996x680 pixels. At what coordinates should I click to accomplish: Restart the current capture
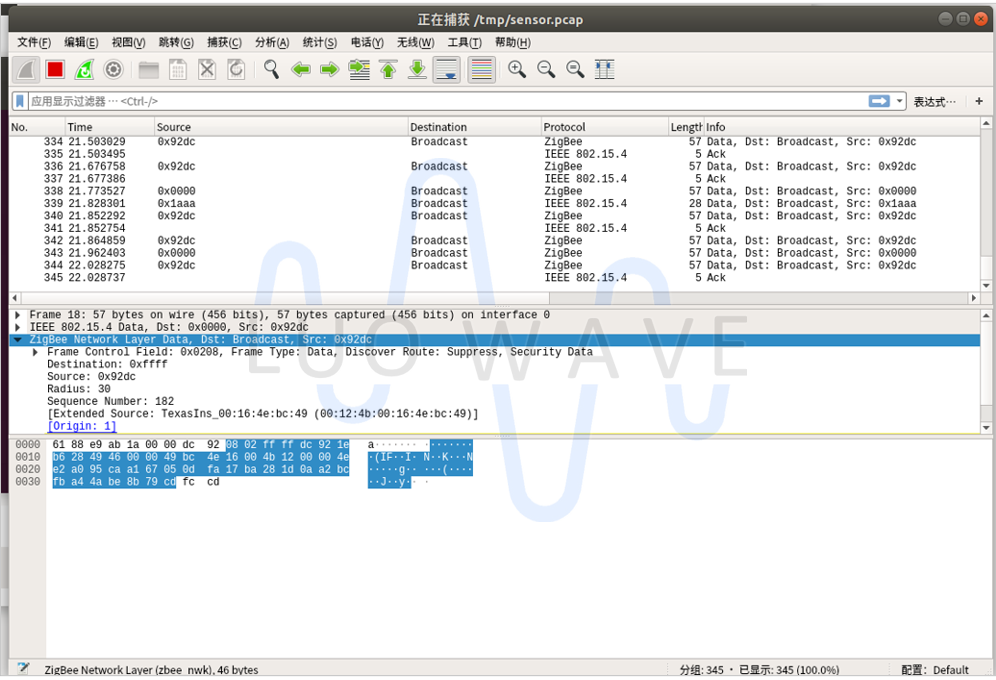pyautogui.click(x=84, y=69)
